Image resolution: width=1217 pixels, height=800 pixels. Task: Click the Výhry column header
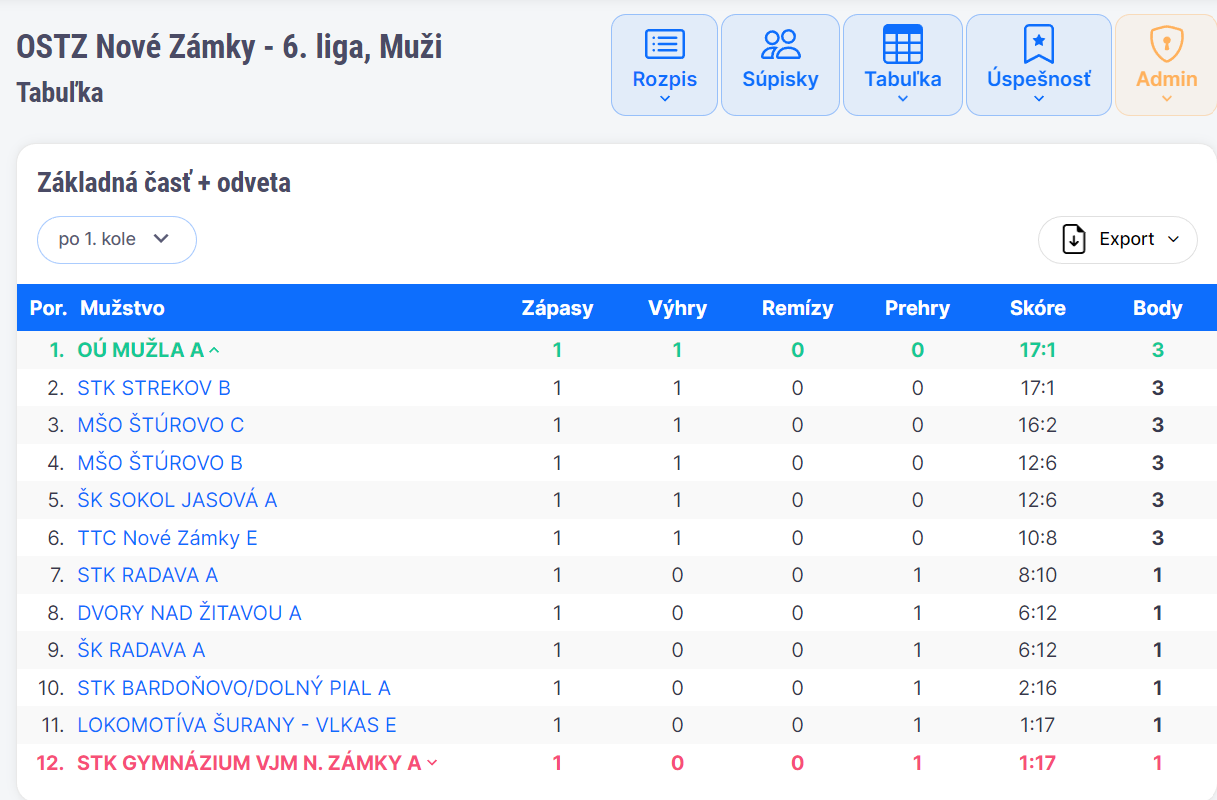(678, 308)
